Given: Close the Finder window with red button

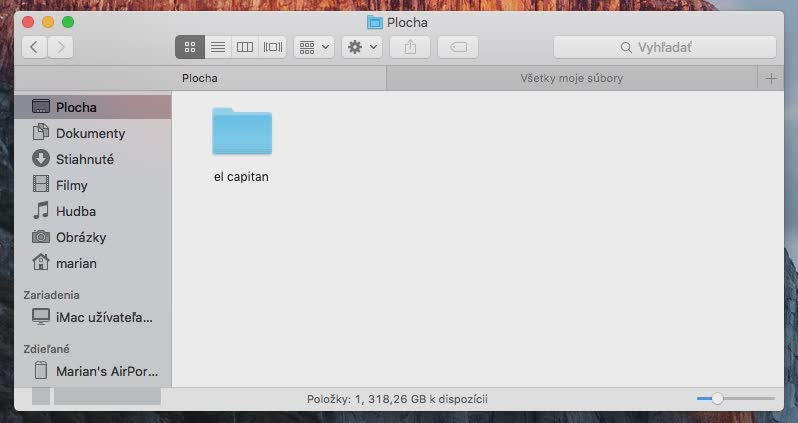Looking at the screenshot, I should pos(28,22).
